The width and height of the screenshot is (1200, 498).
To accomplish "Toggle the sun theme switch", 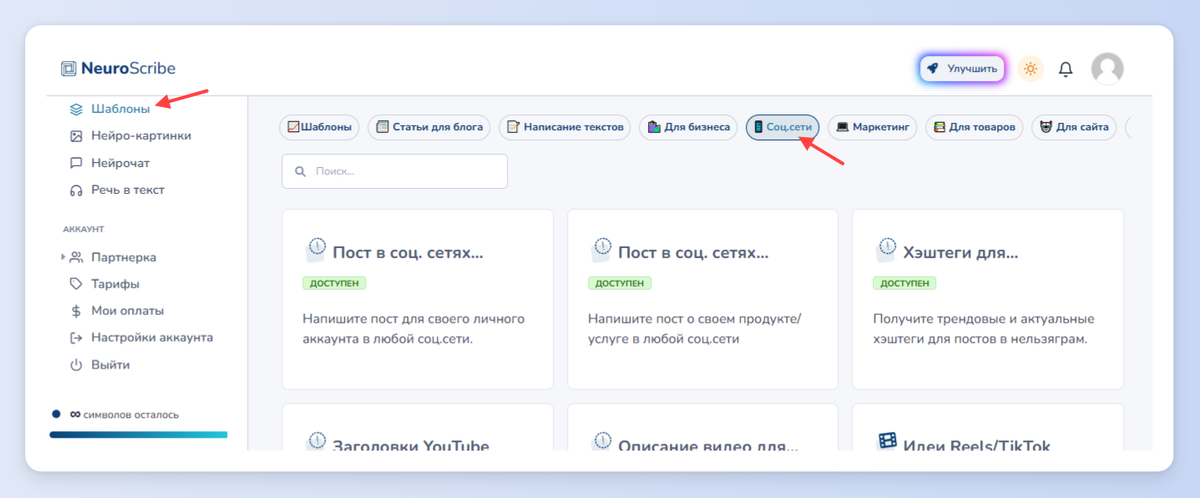I will [x=1030, y=68].
